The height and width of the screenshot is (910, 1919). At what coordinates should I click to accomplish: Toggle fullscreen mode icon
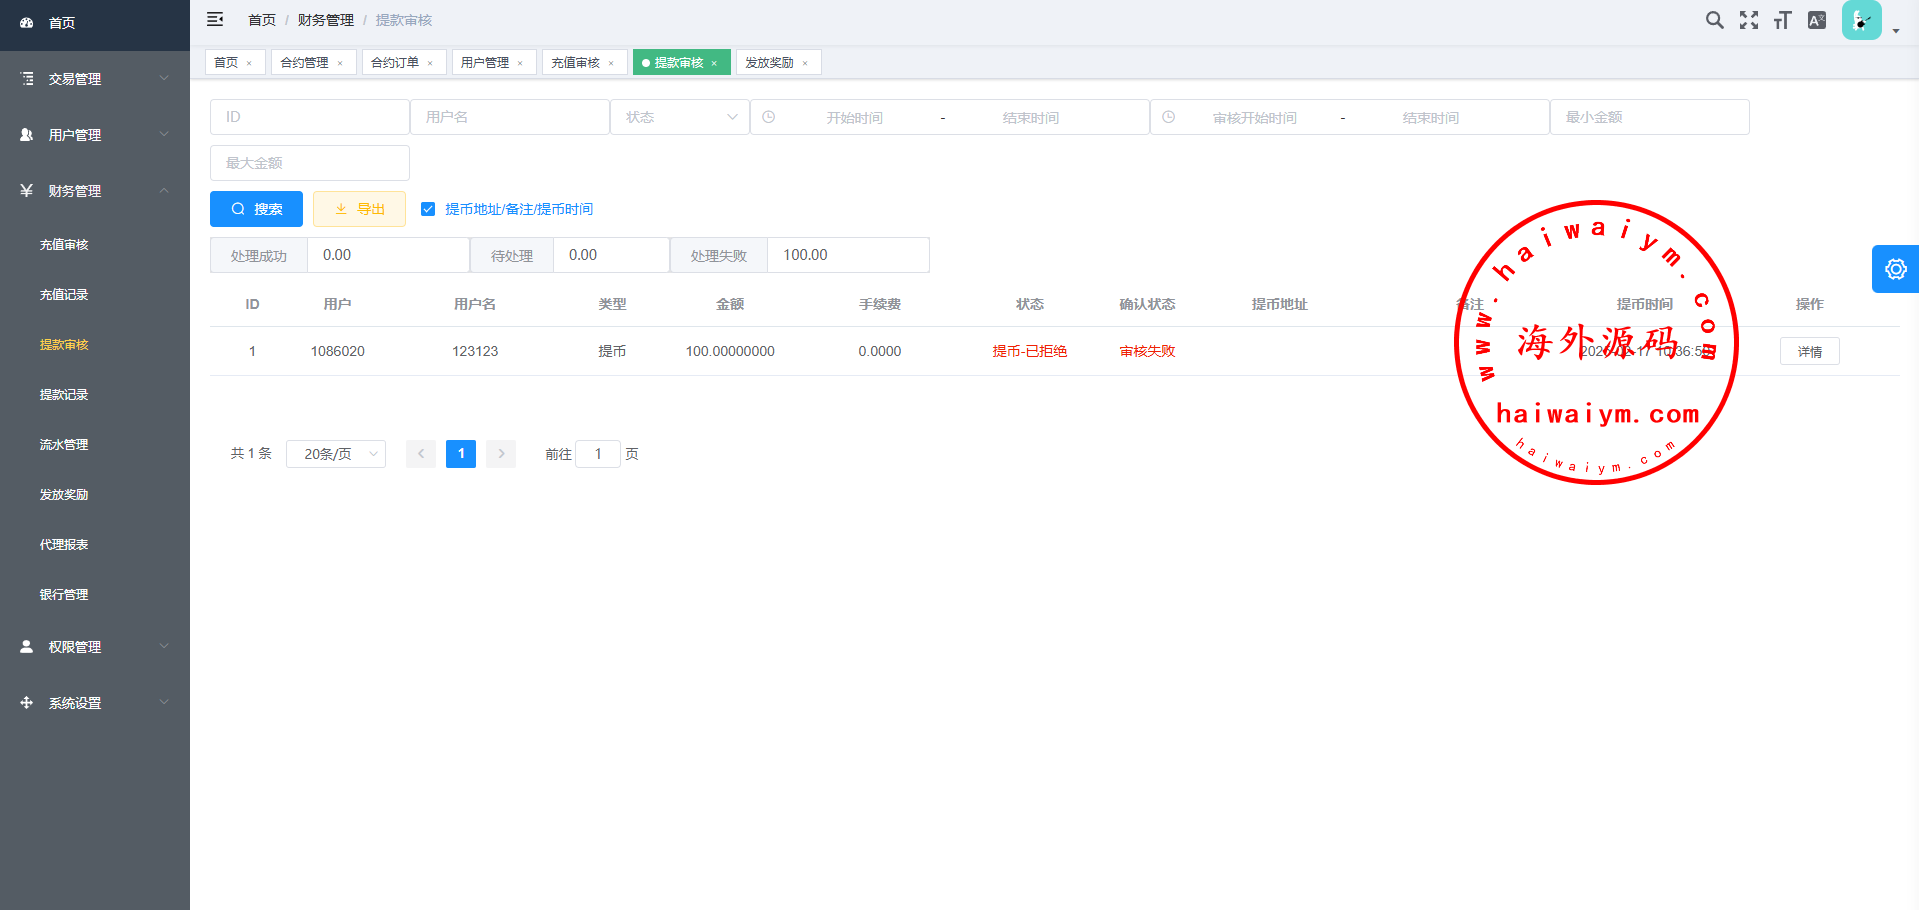[x=1748, y=20]
